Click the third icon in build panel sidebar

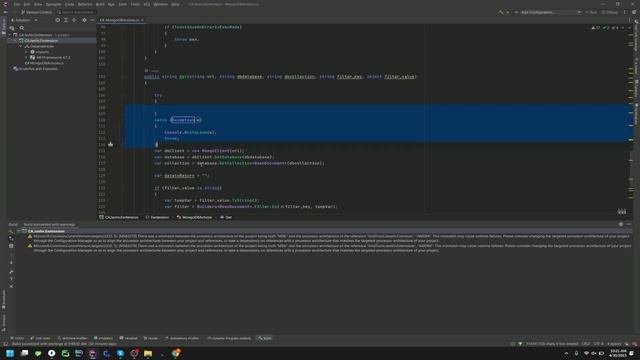coord(11,246)
